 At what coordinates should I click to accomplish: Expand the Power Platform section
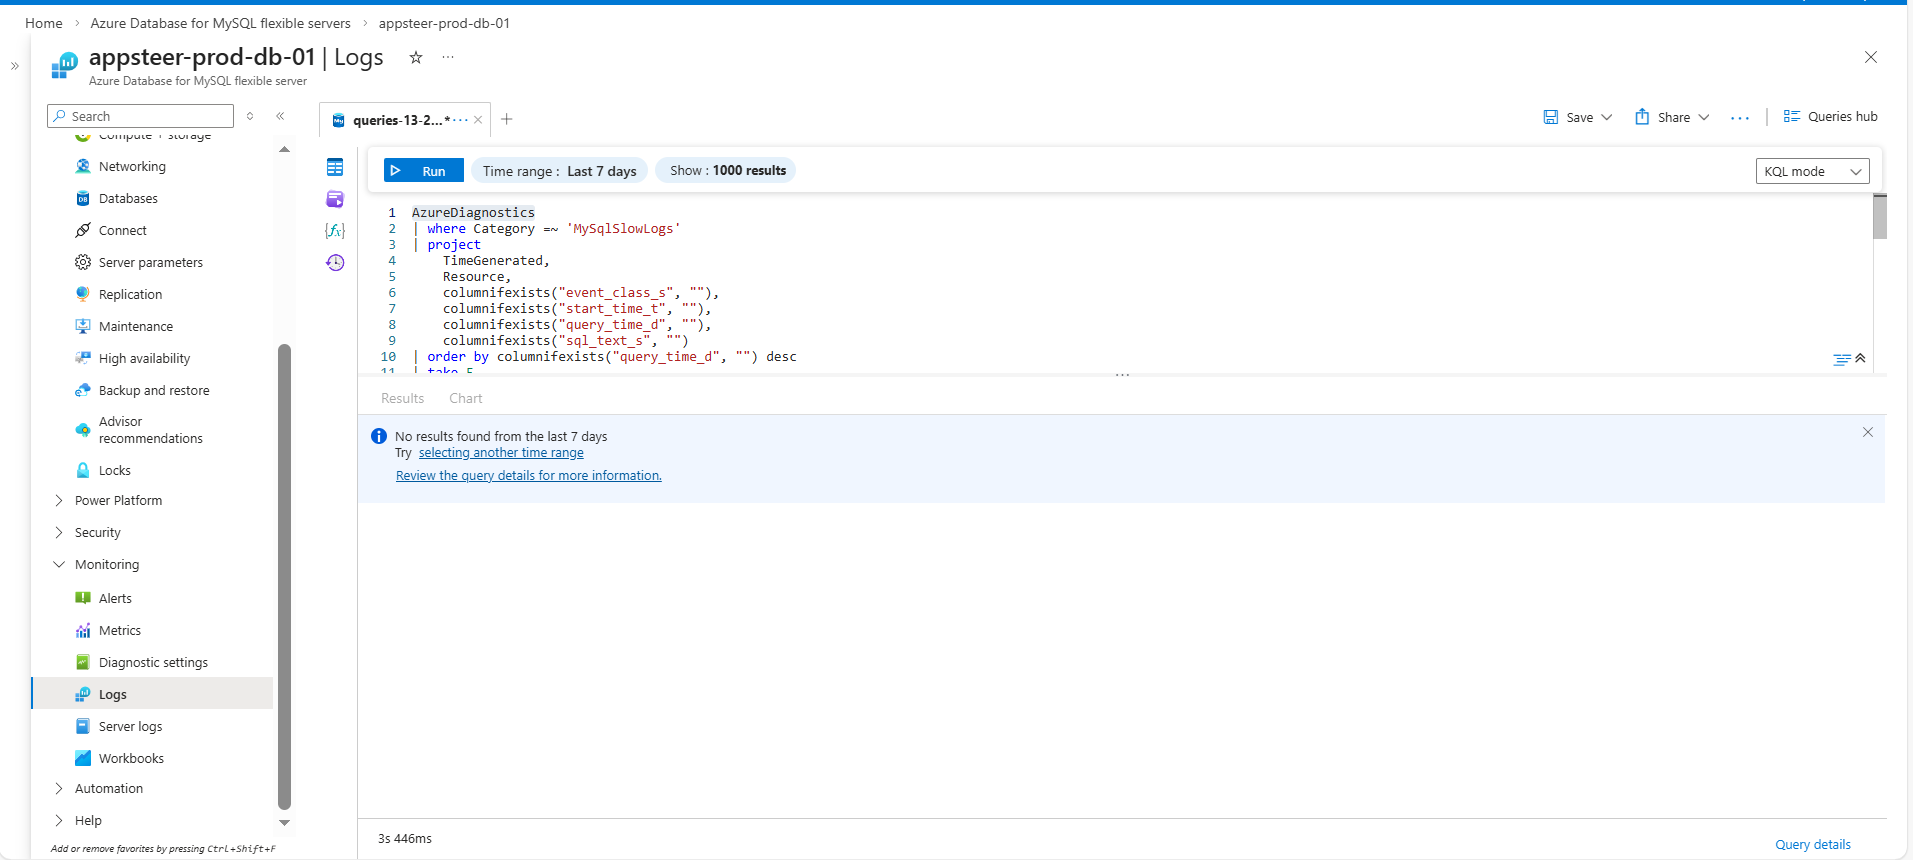pyautogui.click(x=59, y=500)
